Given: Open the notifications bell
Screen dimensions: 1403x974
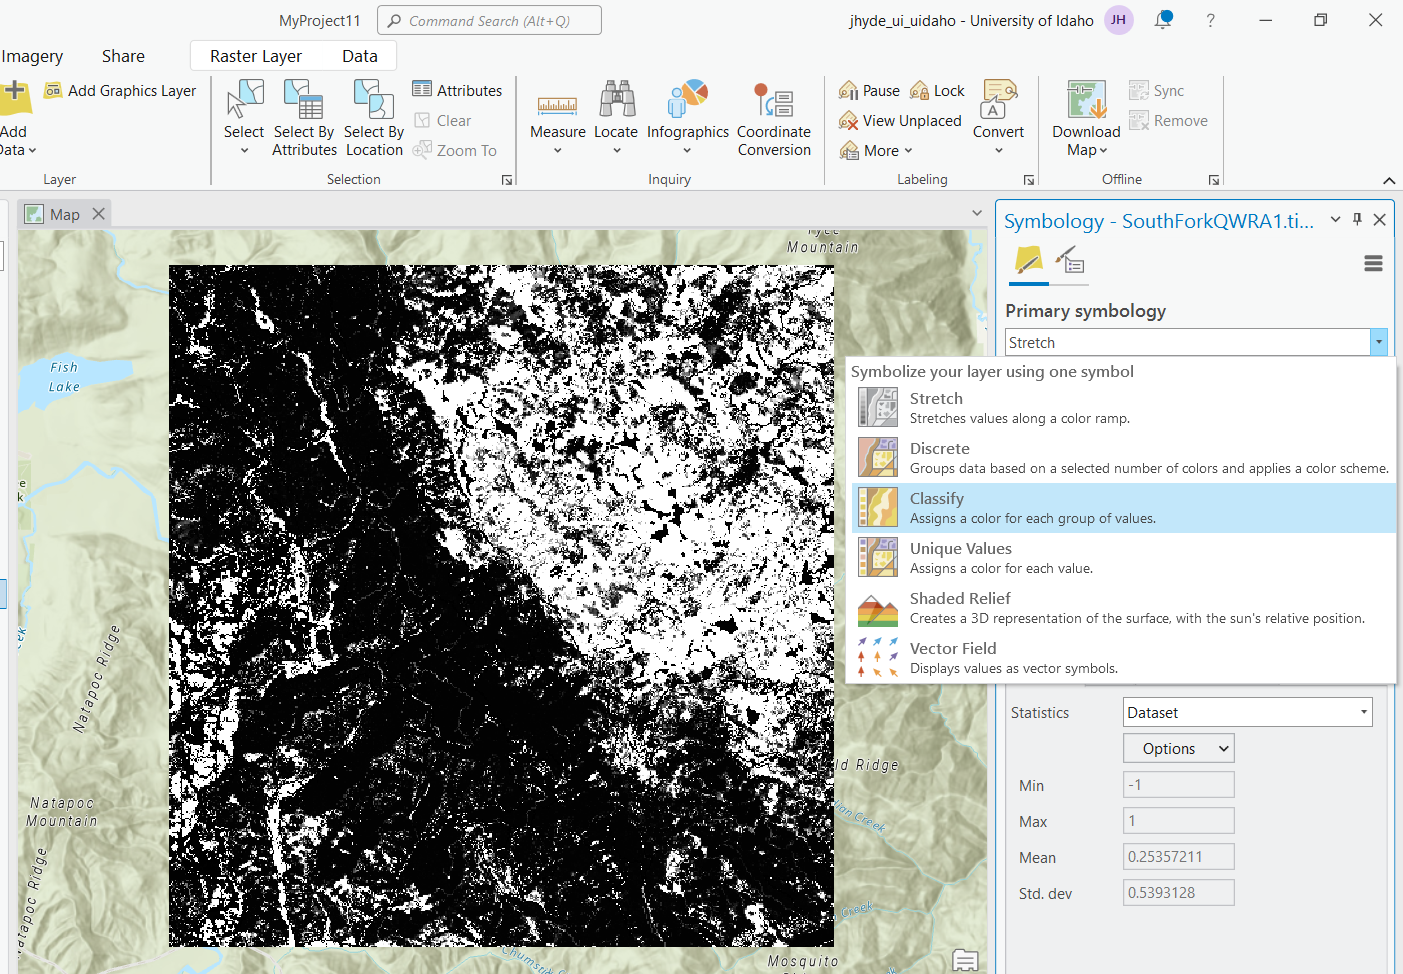Looking at the screenshot, I should (x=1163, y=20).
